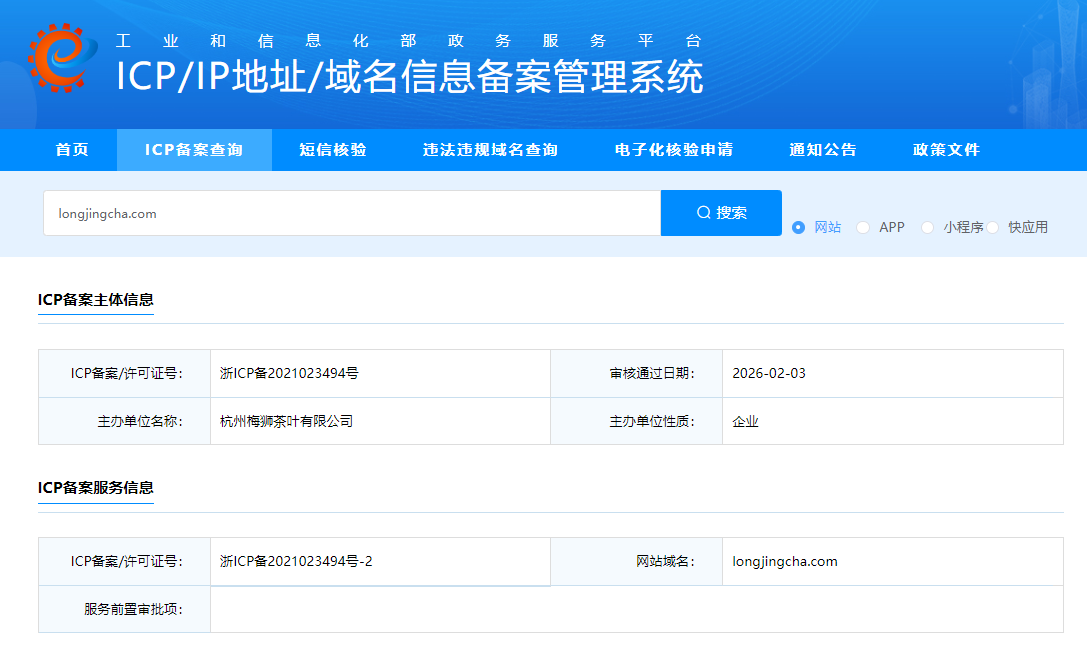Viewport: 1087px width, 649px height.
Task: Click the longjingcha.com search input field
Action: [x=351, y=213]
